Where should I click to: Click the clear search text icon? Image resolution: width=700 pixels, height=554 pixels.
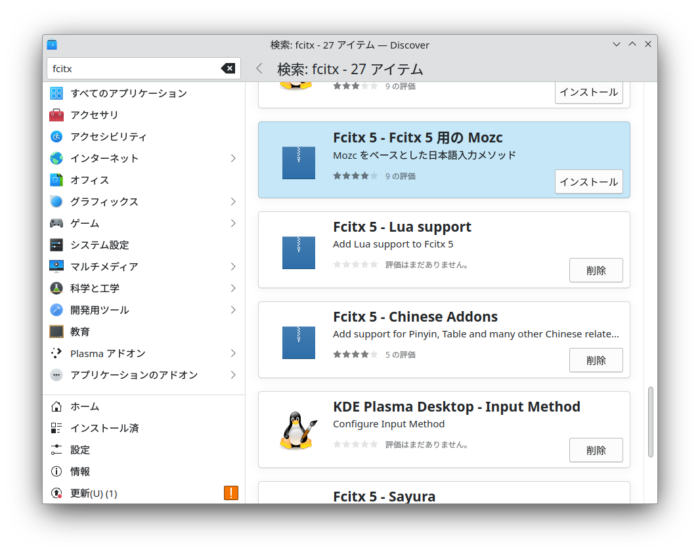coord(228,68)
